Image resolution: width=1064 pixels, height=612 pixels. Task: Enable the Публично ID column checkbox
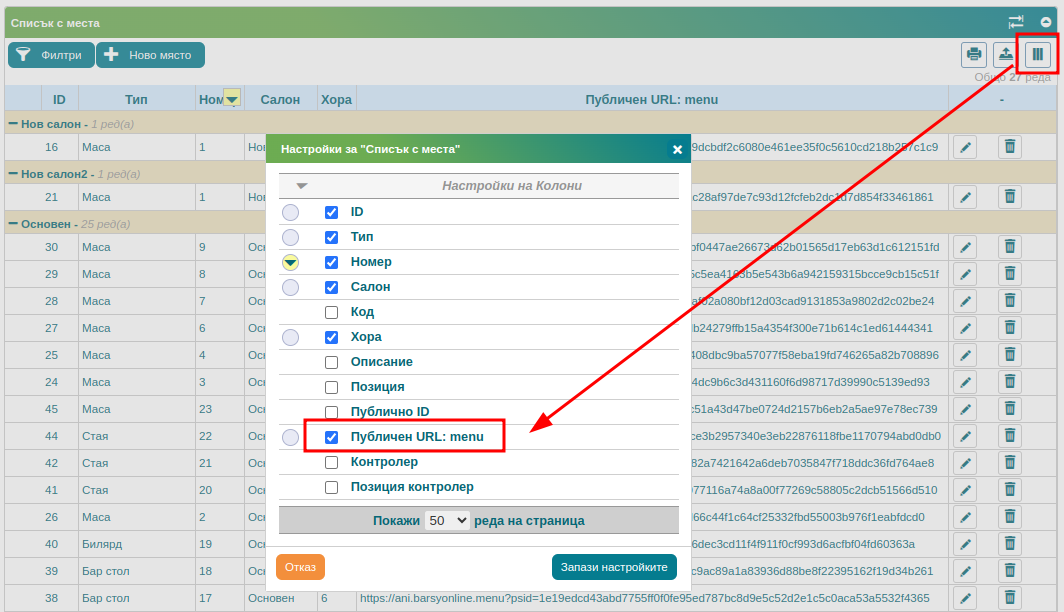pyautogui.click(x=331, y=413)
